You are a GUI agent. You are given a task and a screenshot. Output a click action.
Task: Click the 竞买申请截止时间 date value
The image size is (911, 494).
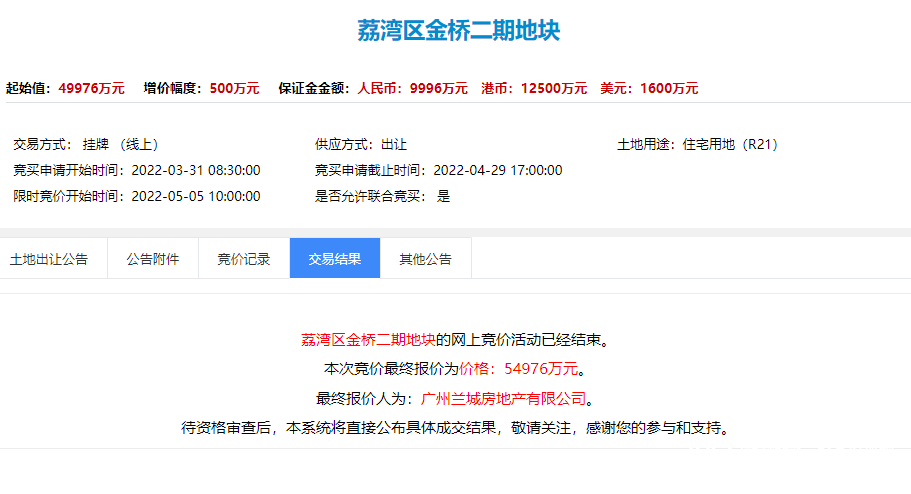click(x=498, y=170)
